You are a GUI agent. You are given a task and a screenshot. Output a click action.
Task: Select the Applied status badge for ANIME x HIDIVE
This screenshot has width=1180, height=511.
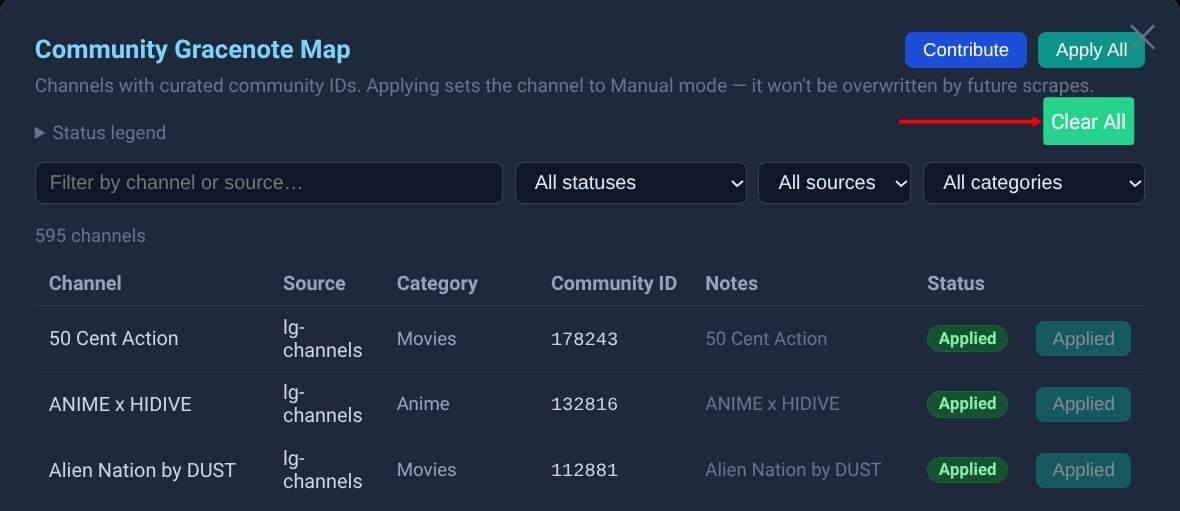pyautogui.click(x=967, y=404)
